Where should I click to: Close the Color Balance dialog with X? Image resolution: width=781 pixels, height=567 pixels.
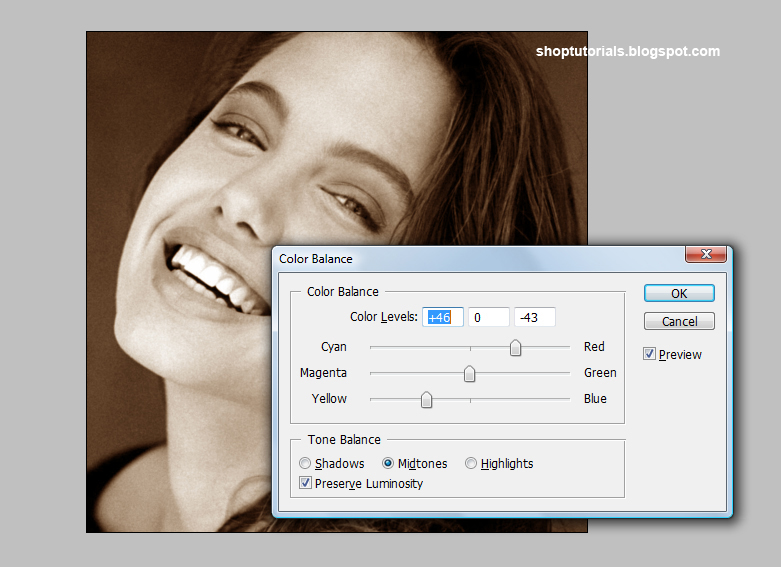point(706,254)
